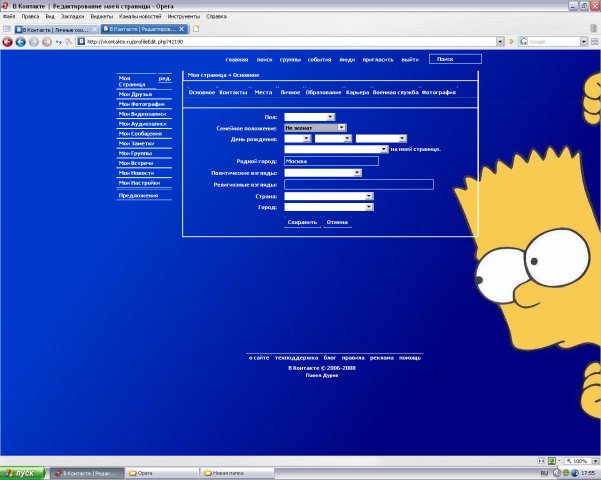
Task: Close the active Редактирование tab
Action: point(182,29)
